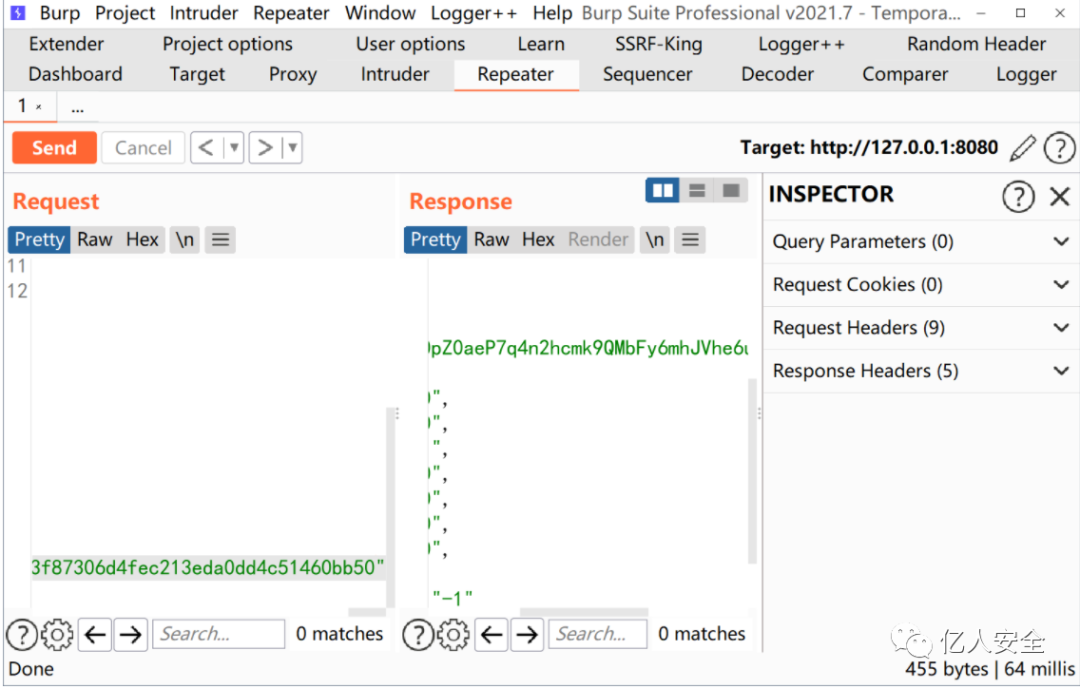This screenshot has width=1080, height=689.
Task: Open Response pane hamburger menu icon
Action: click(x=690, y=240)
